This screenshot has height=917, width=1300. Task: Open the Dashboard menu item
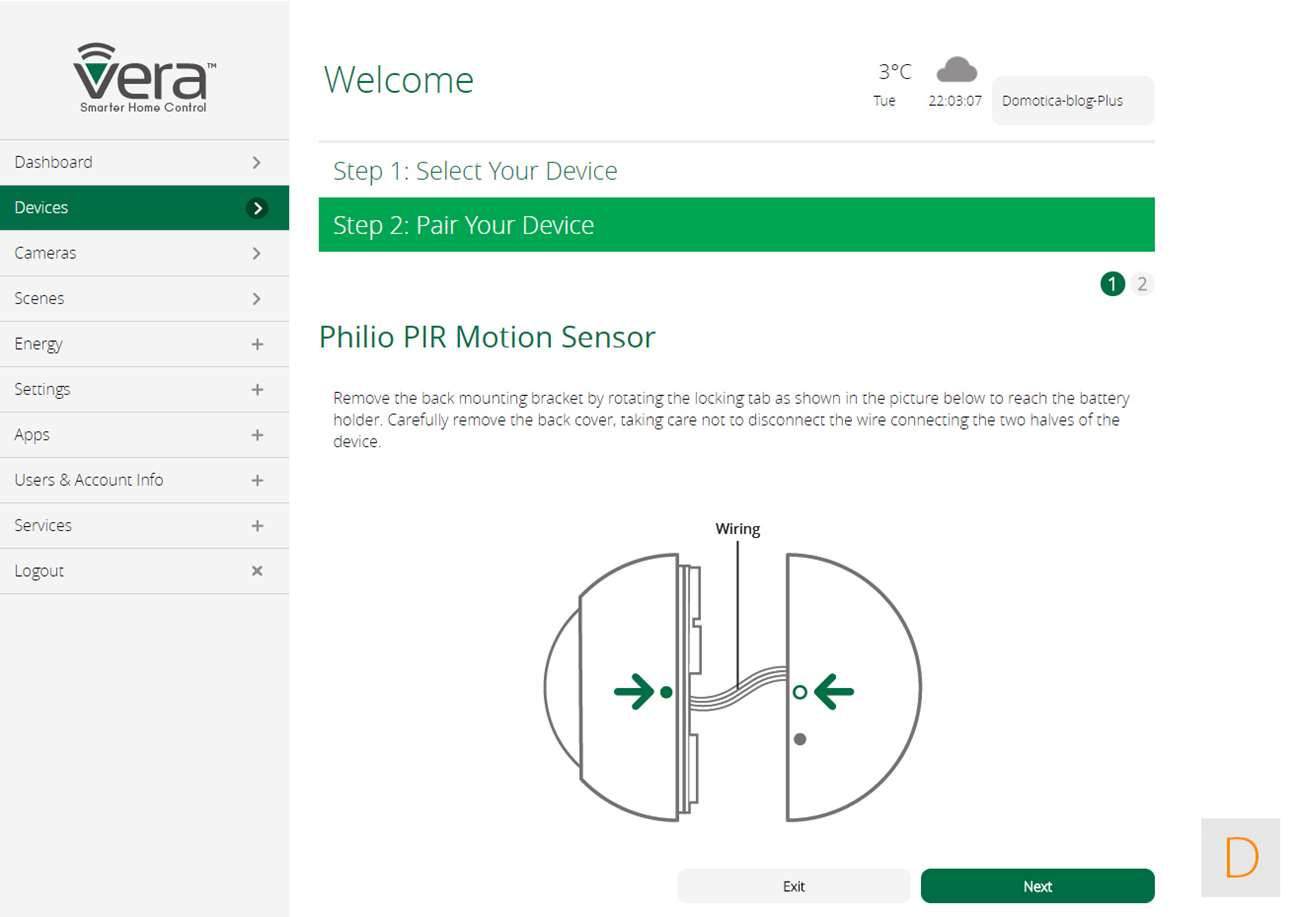53,162
